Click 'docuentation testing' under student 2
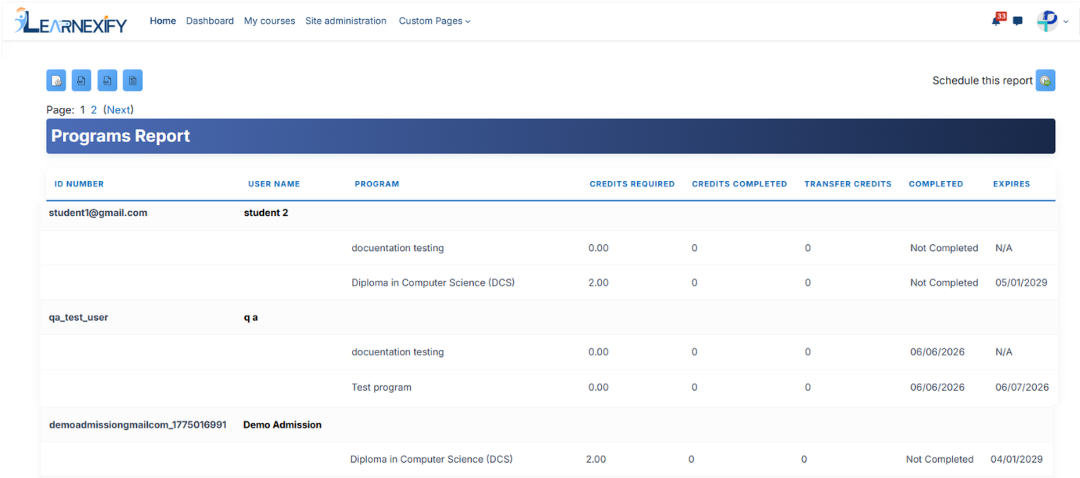The image size is (1080, 478). 397,248
